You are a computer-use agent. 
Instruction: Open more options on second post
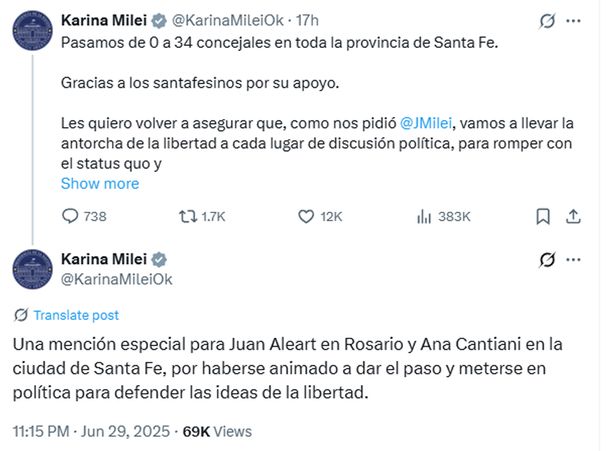(x=573, y=260)
